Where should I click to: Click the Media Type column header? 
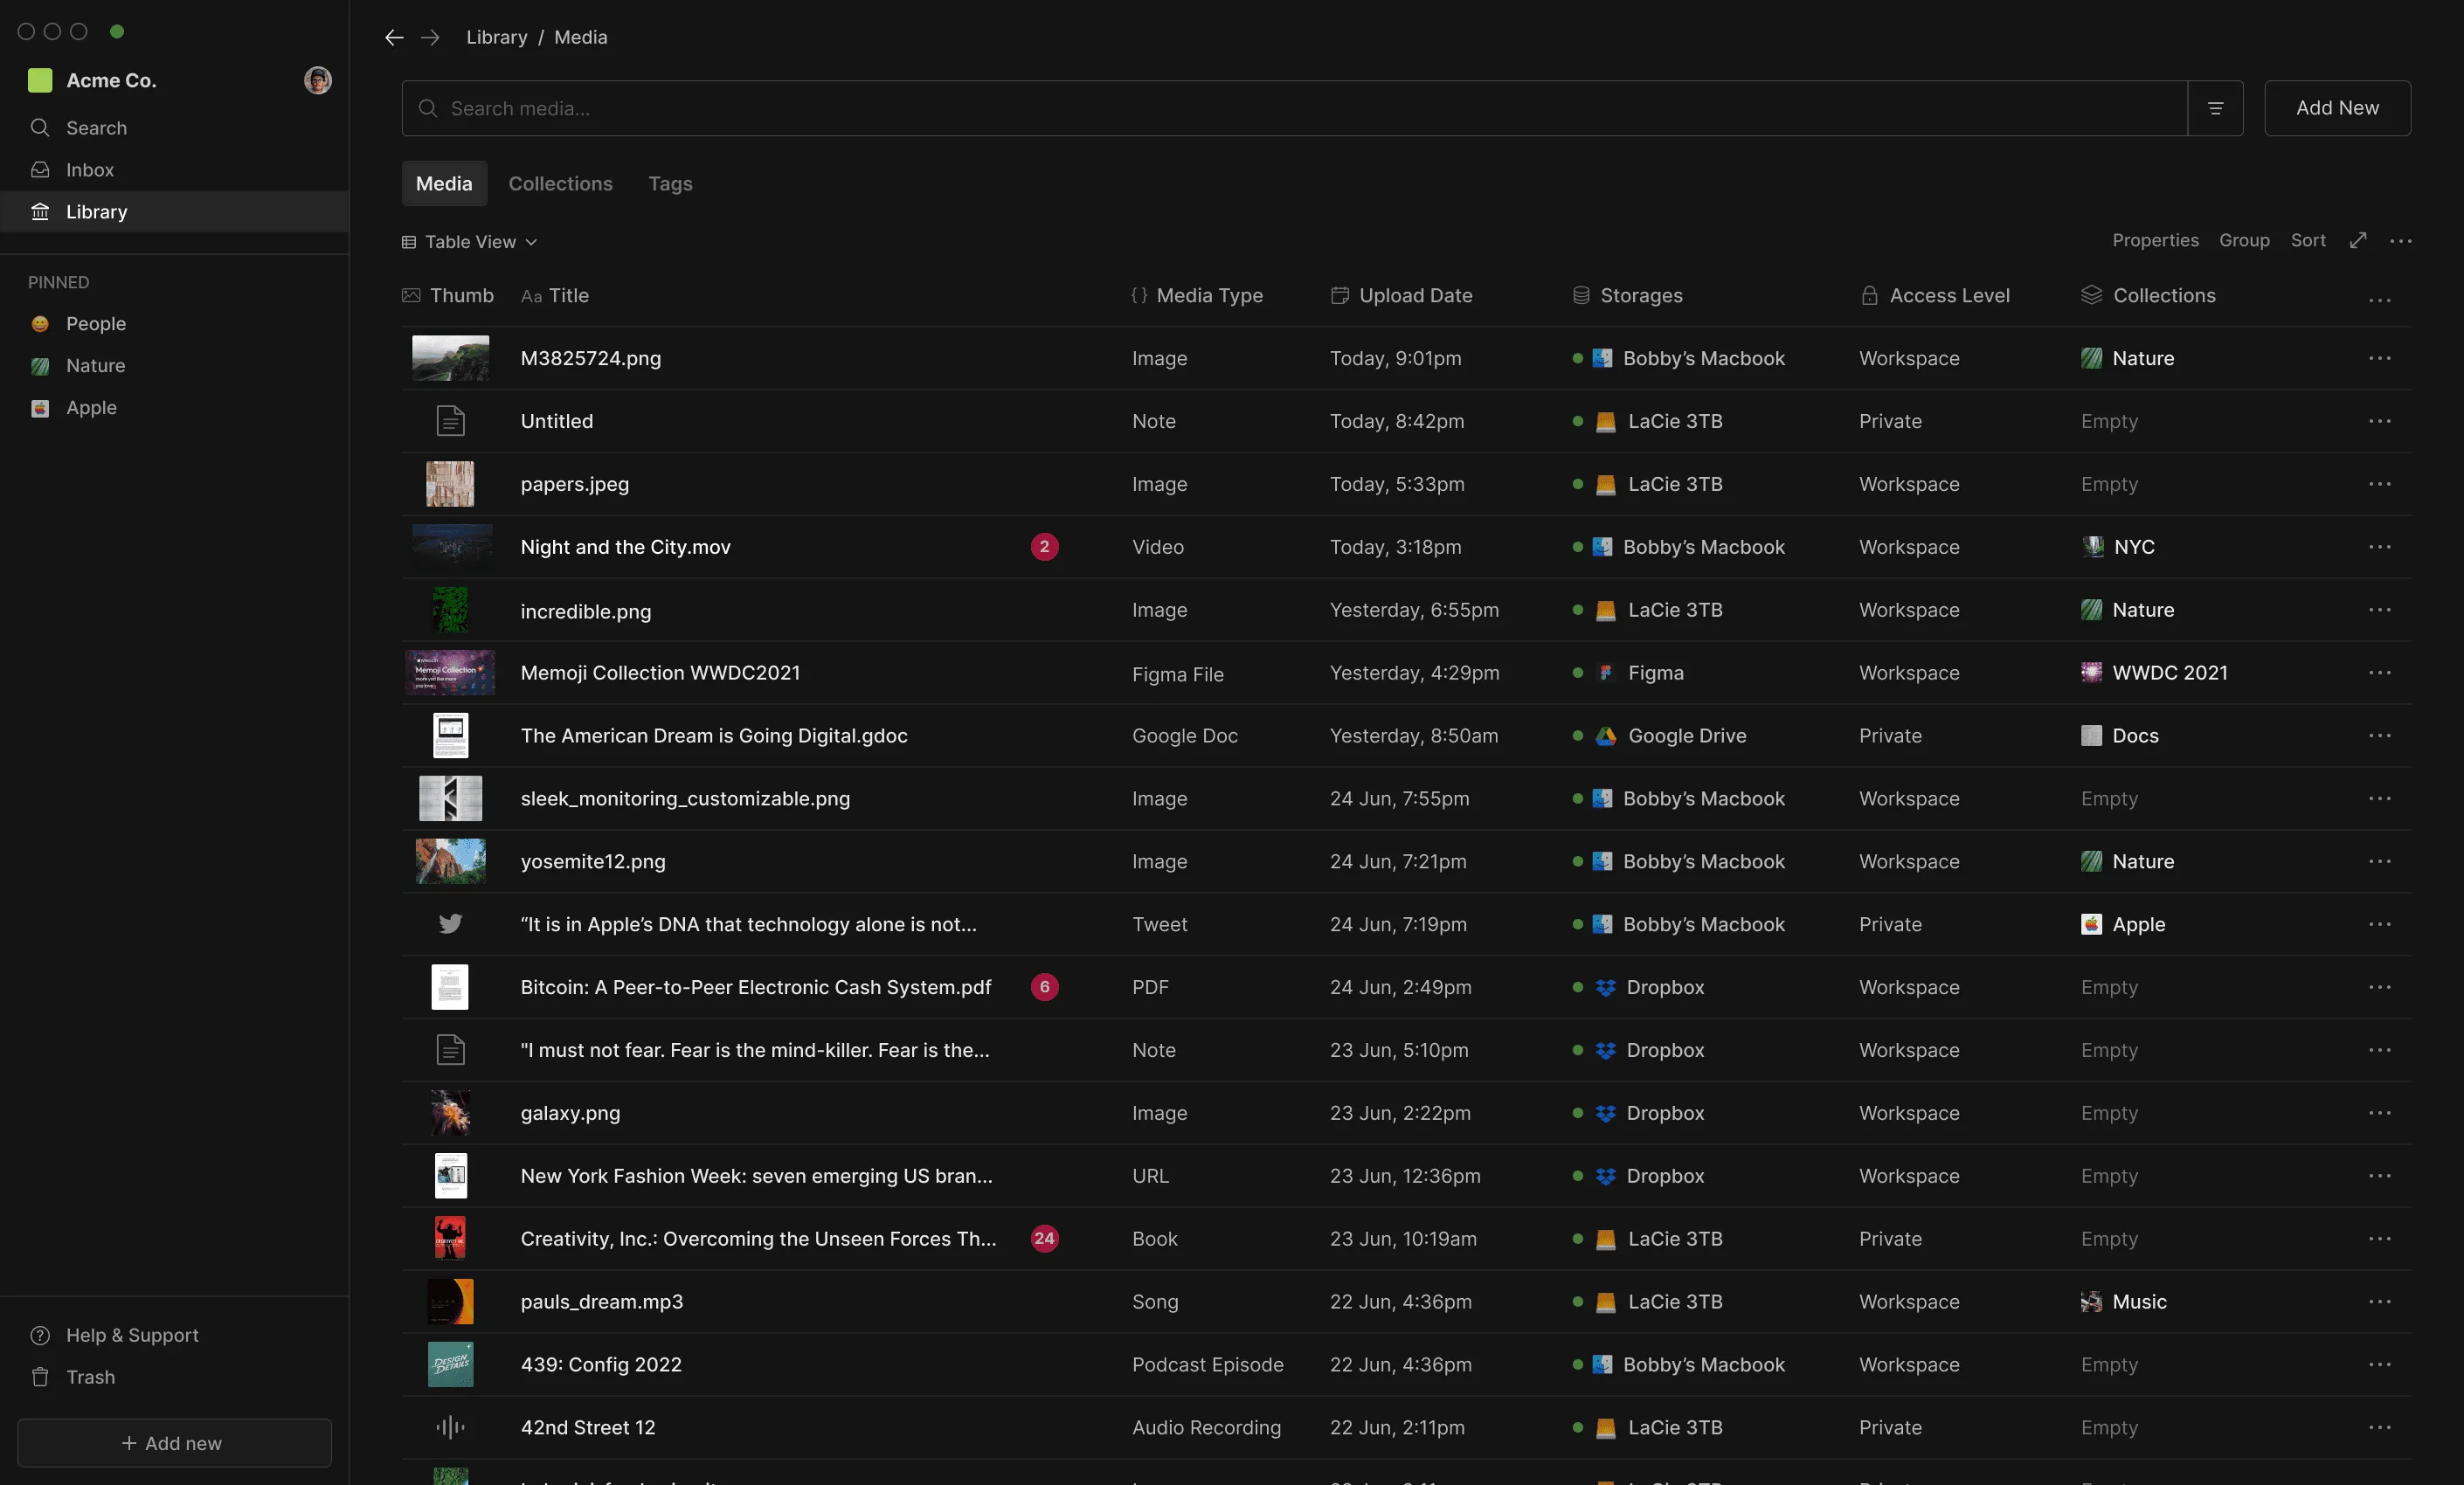[1197, 296]
